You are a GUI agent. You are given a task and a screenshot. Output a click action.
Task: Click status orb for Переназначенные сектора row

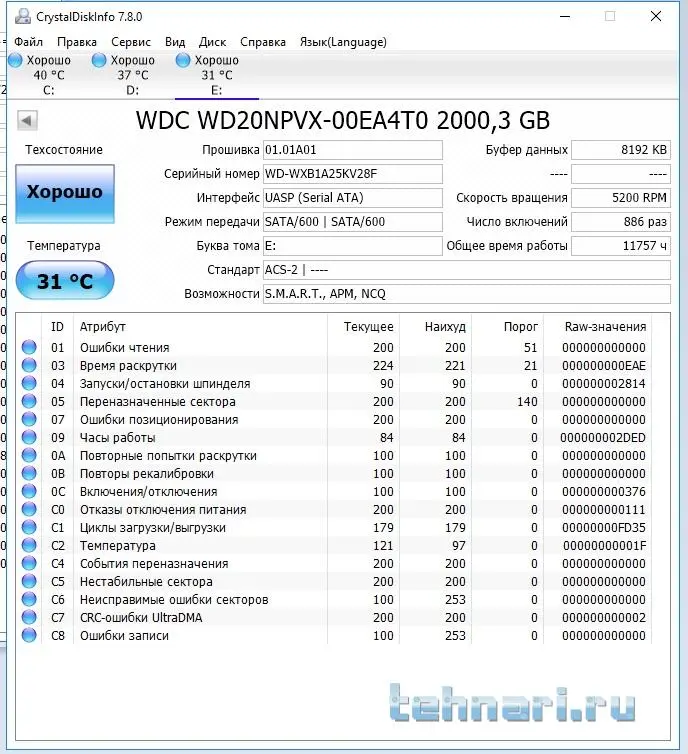tap(29, 402)
